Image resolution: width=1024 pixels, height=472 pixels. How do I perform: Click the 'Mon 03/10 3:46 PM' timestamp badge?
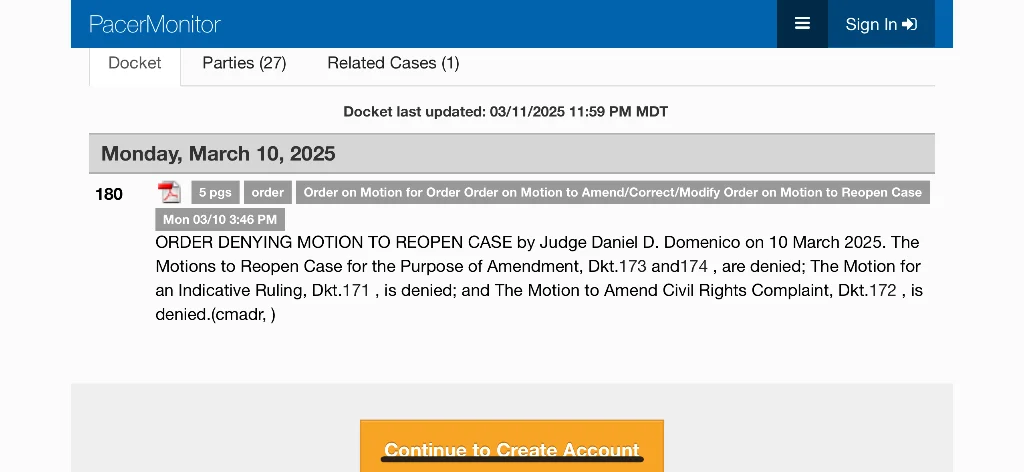(x=220, y=220)
